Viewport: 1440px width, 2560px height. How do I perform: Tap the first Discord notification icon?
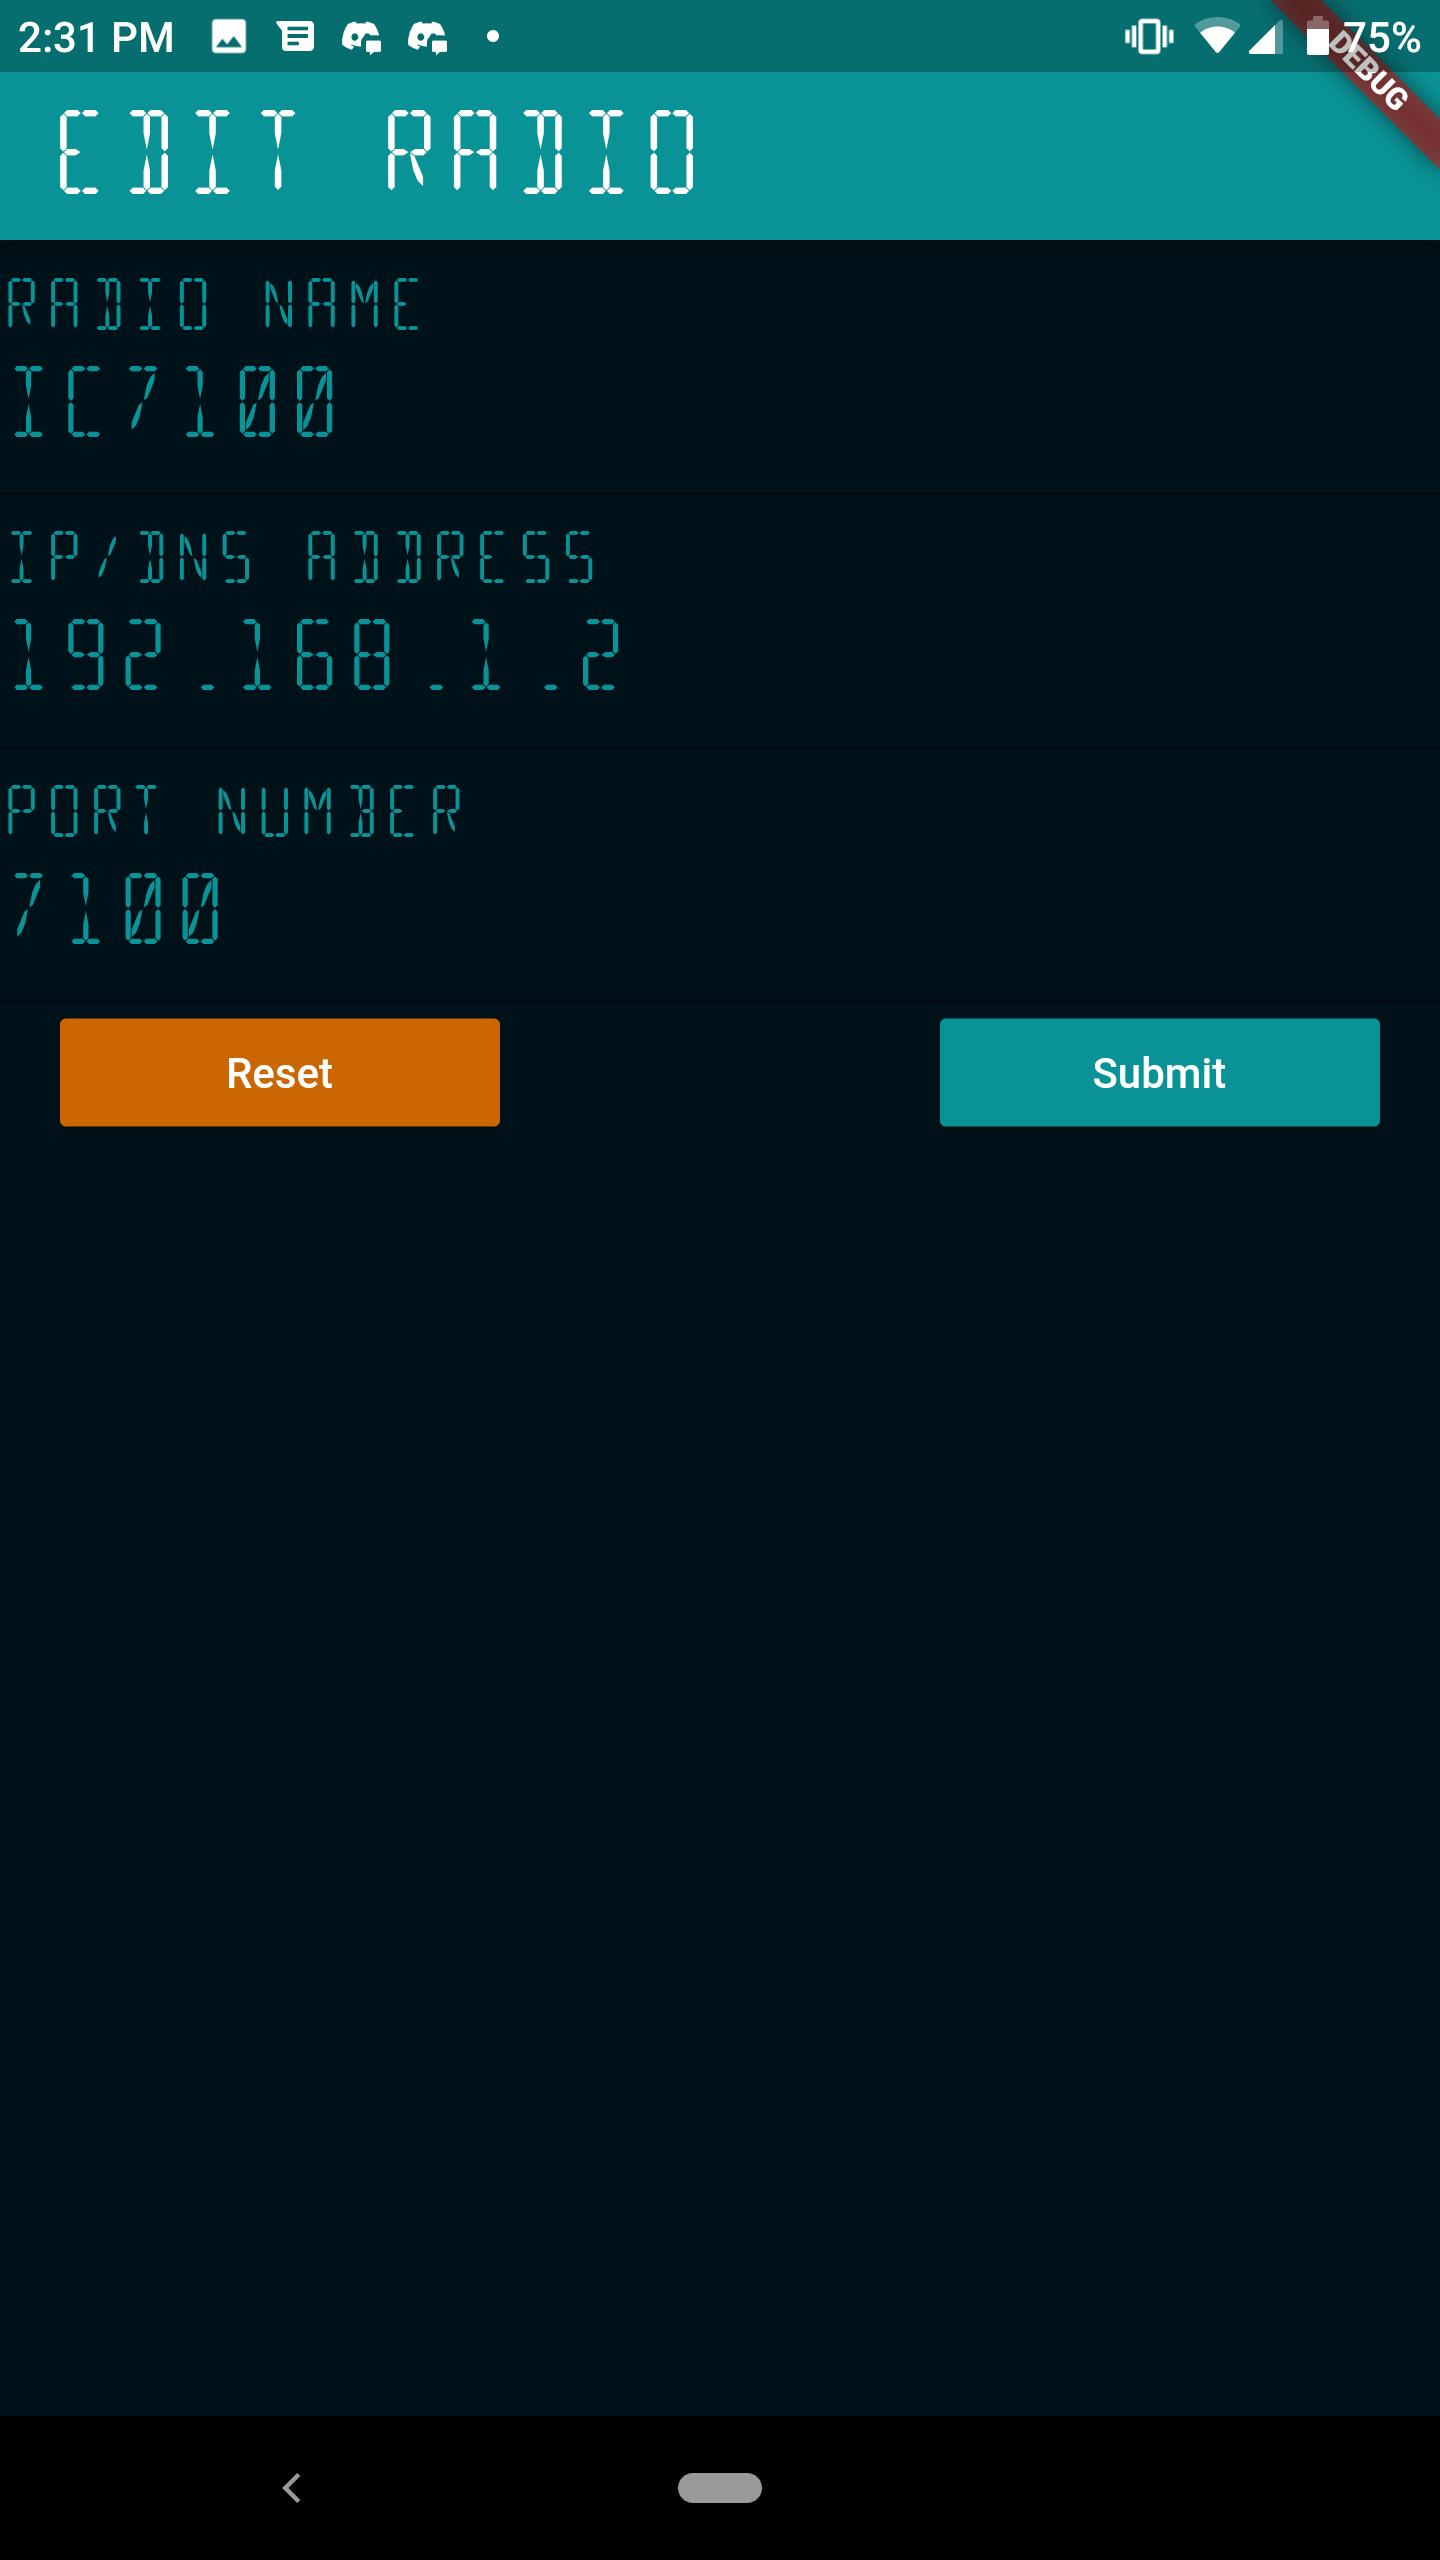tap(361, 38)
